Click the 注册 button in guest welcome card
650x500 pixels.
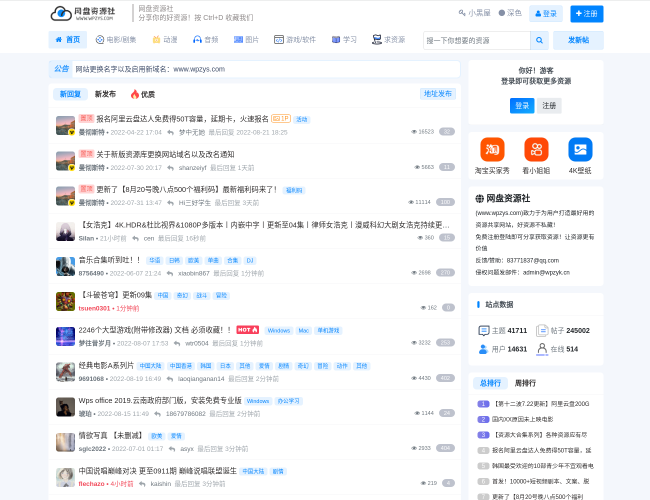[549, 106]
